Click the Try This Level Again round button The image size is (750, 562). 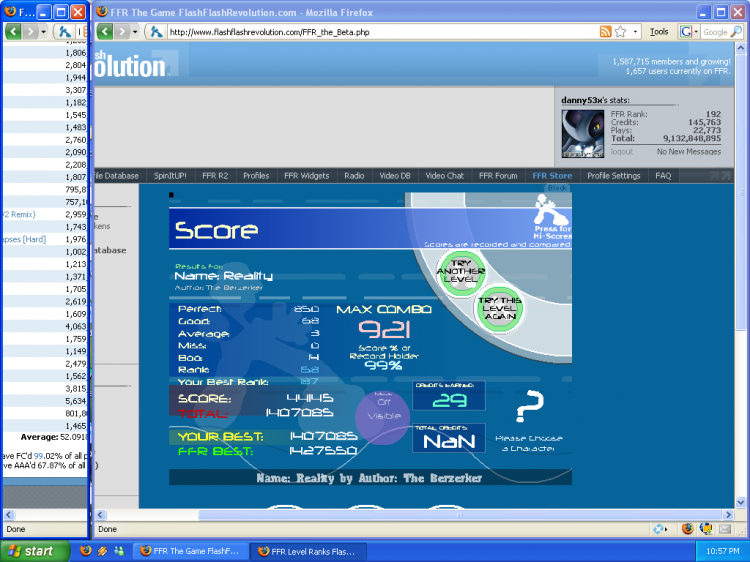tap(500, 309)
